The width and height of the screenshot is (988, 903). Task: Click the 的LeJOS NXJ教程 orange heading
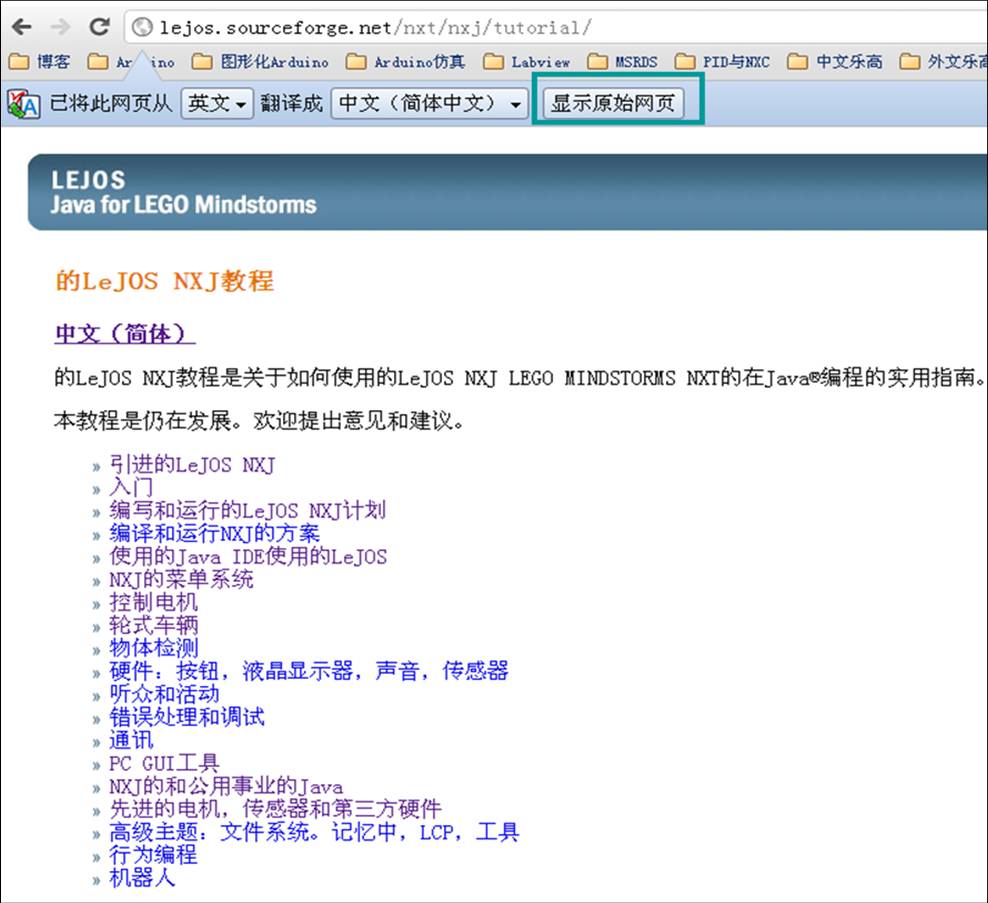pos(164,281)
